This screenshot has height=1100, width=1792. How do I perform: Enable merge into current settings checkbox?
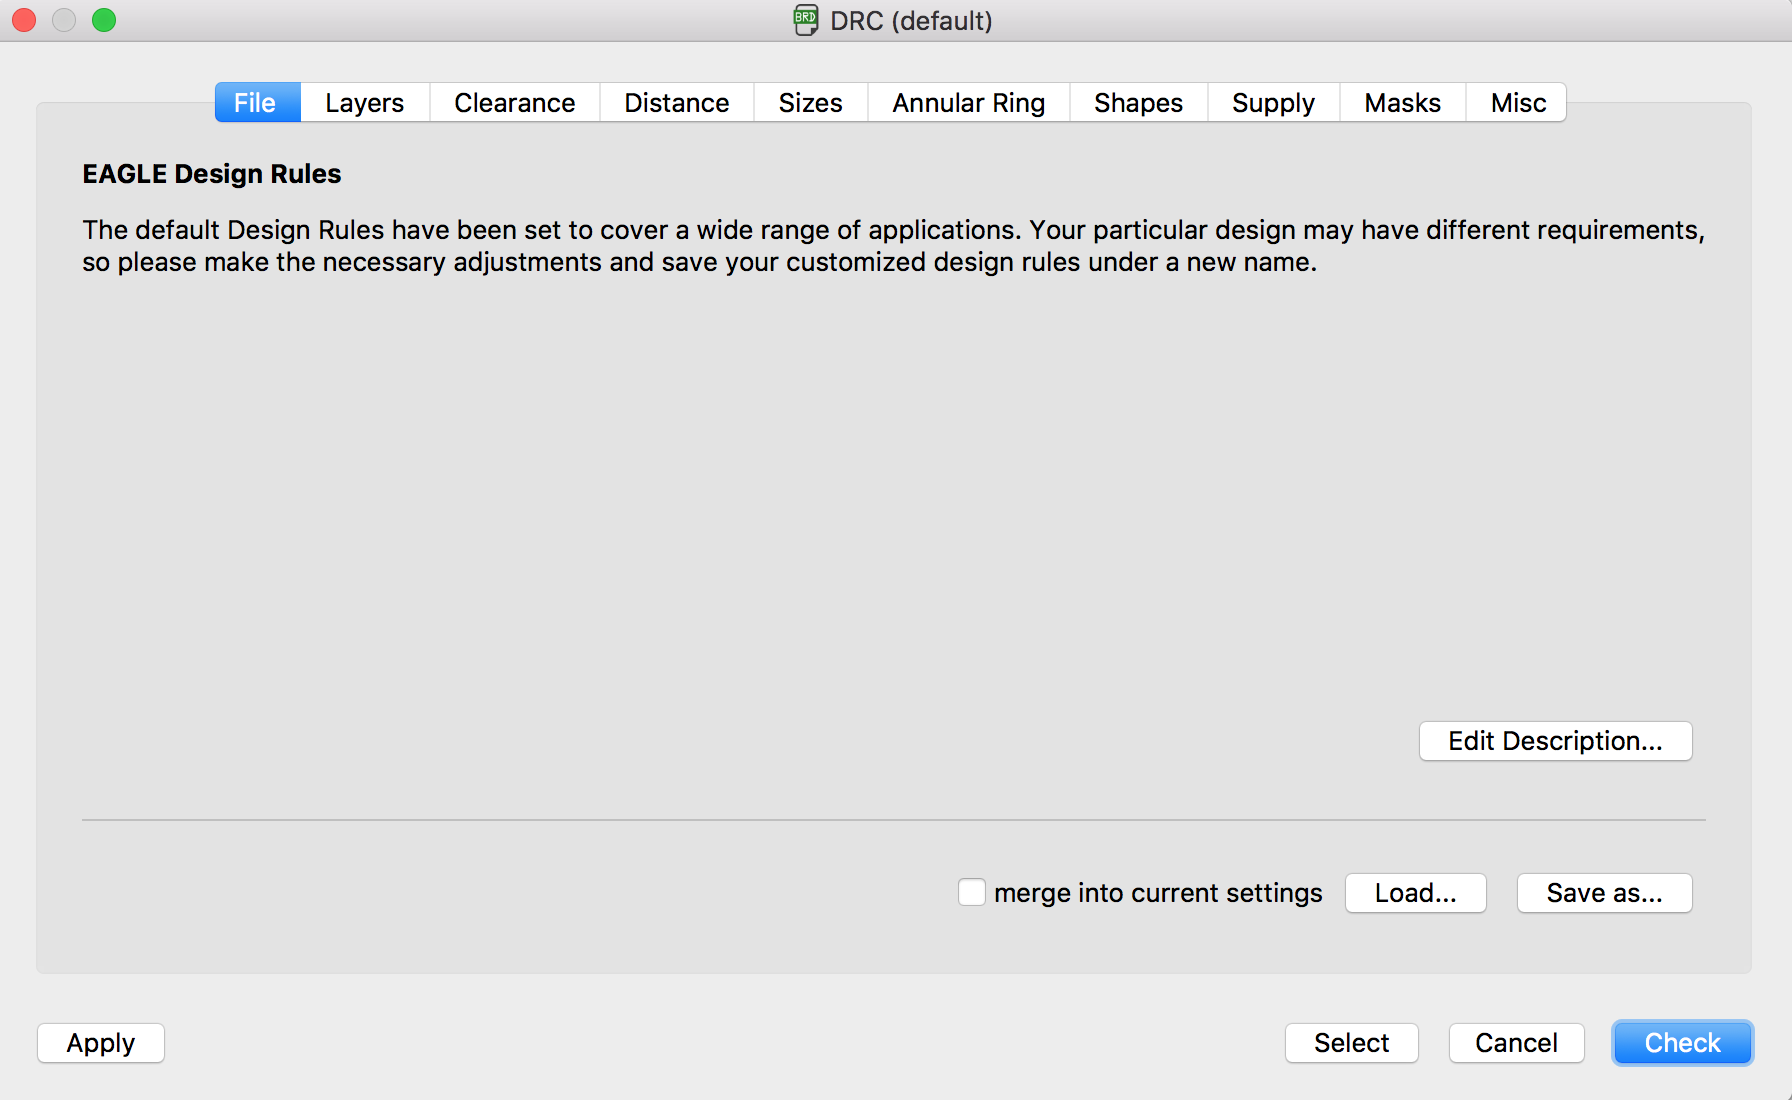[972, 892]
